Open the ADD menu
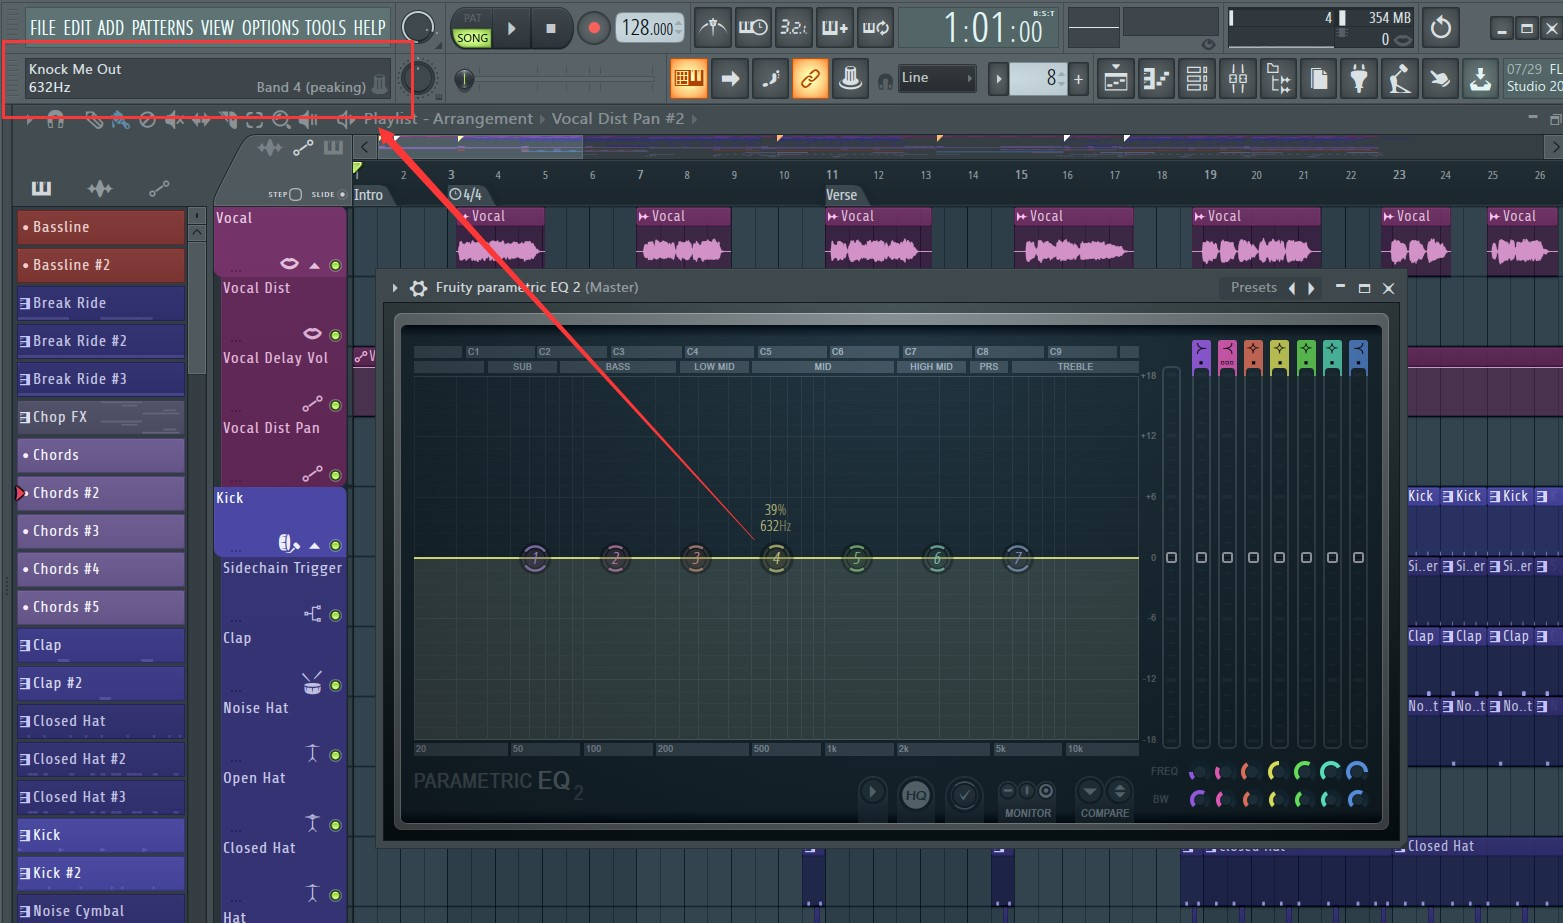 tap(110, 28)
